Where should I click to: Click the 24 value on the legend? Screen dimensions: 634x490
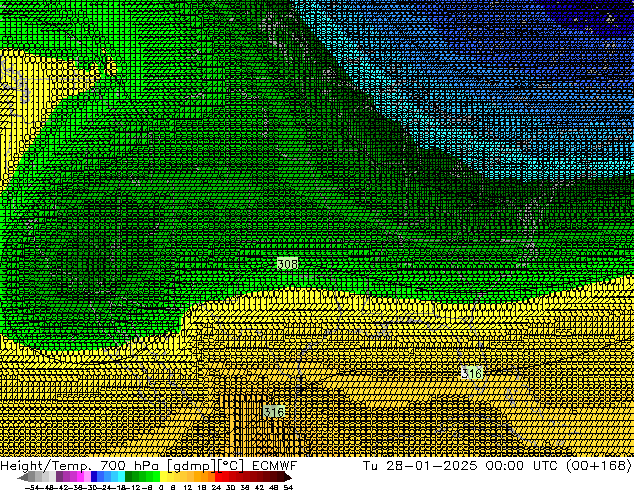point(216,487)
